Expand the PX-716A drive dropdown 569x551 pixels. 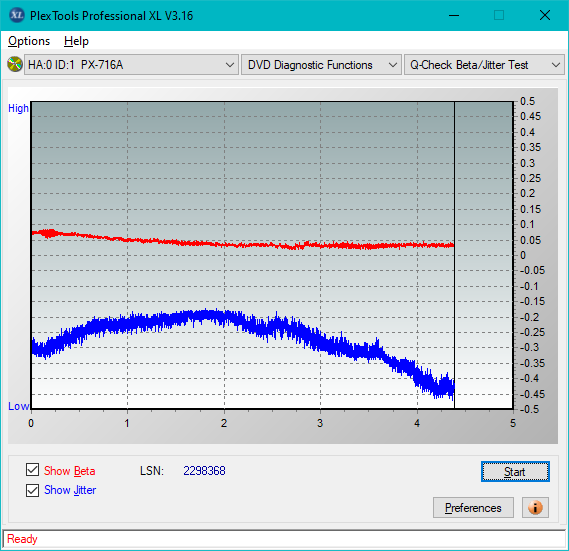click(x=131, y=65)
